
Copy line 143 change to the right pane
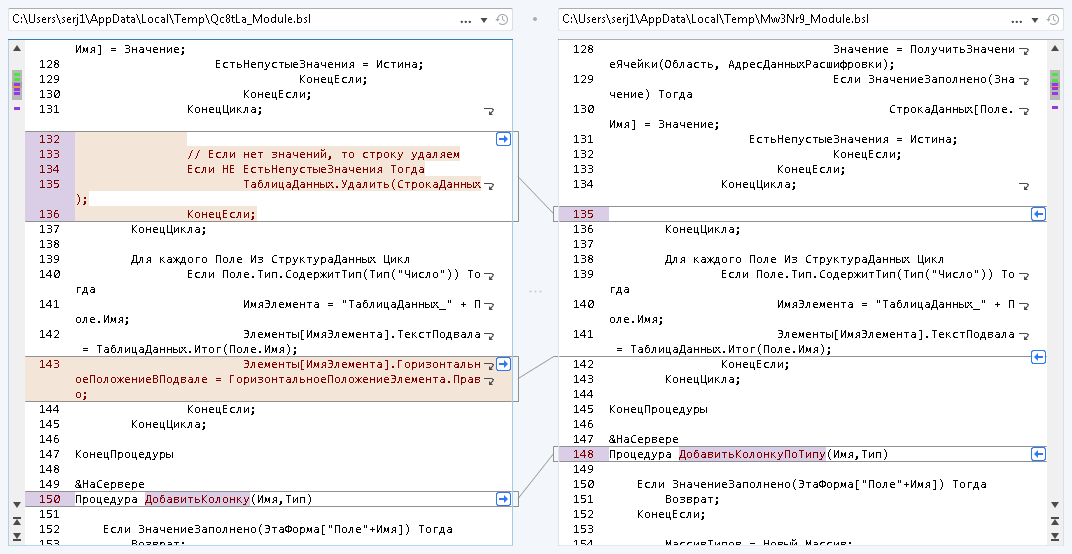[503, 364]
